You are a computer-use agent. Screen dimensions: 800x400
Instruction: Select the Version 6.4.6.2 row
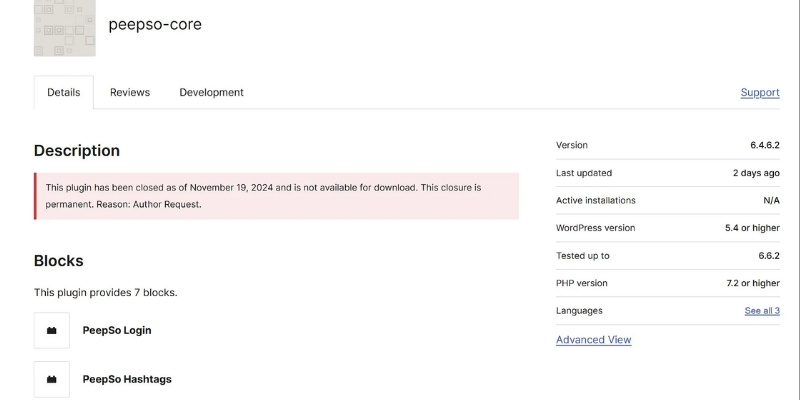point(668,145)
